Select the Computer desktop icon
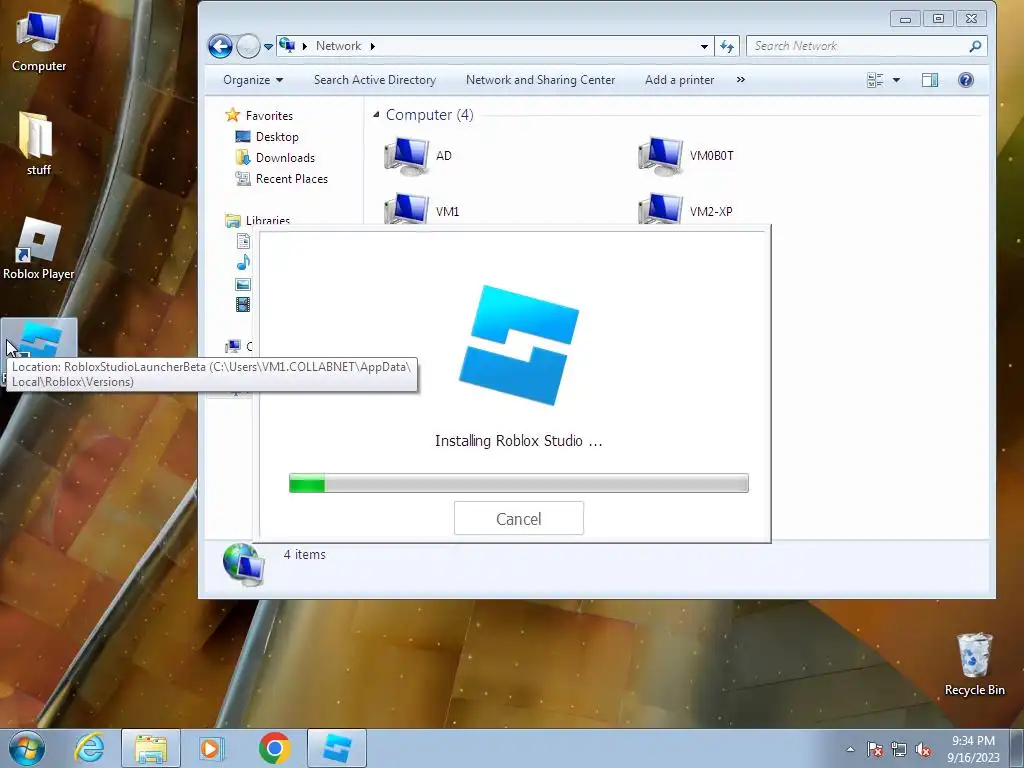This screenshot has width=1024, height=768. tap(39, 42)
